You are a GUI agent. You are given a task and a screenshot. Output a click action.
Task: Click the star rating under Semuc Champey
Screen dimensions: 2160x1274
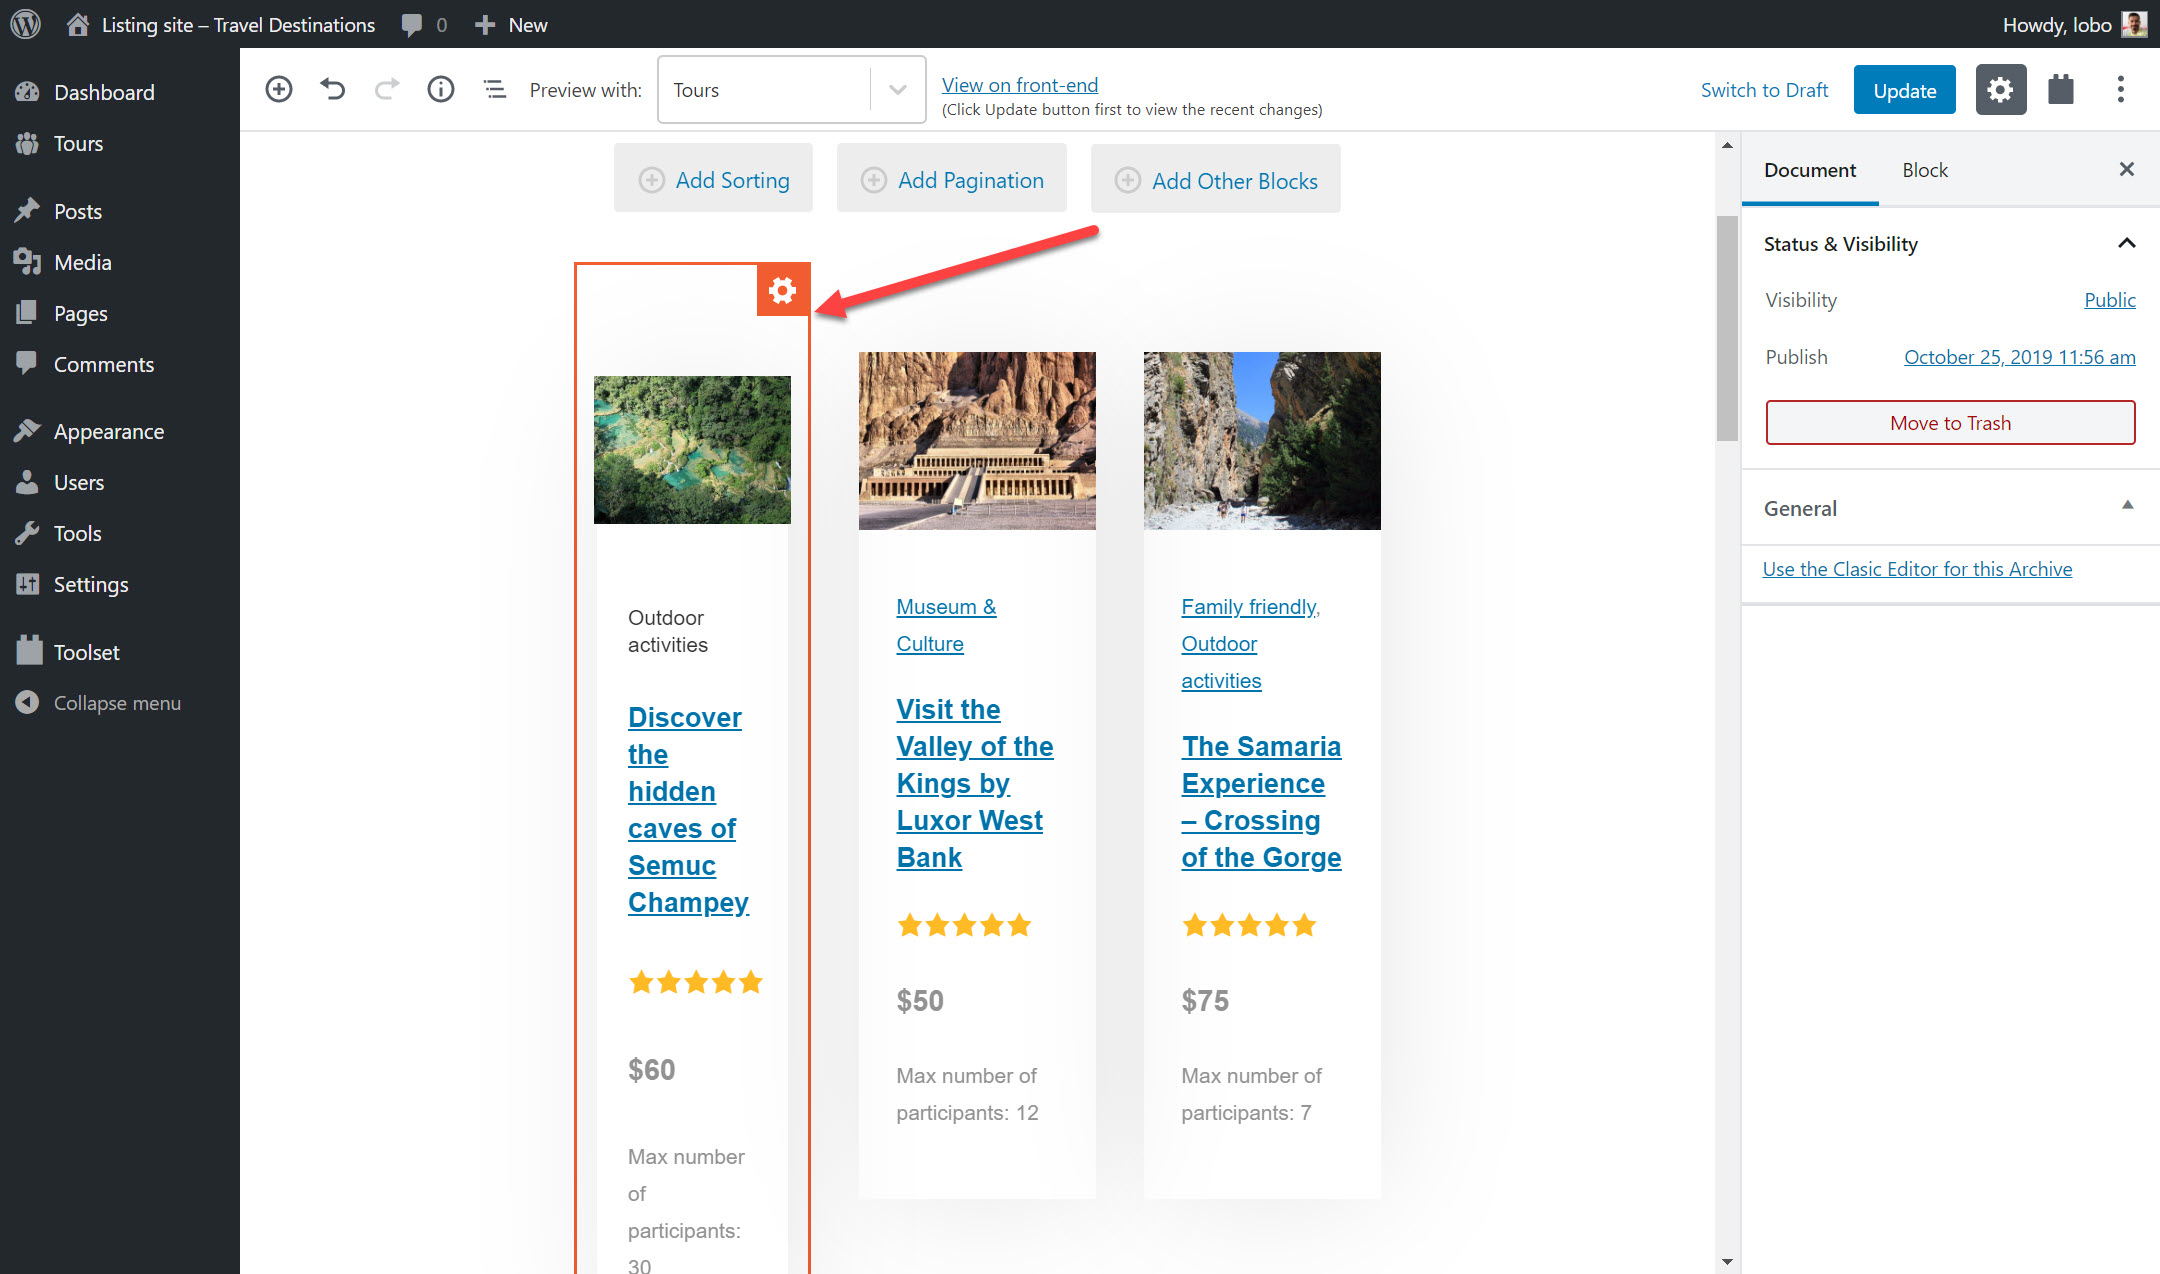[695, 983]
